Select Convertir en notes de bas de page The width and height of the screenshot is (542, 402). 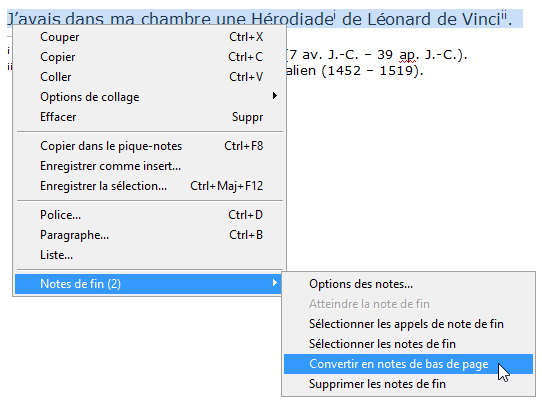(408, 364)
